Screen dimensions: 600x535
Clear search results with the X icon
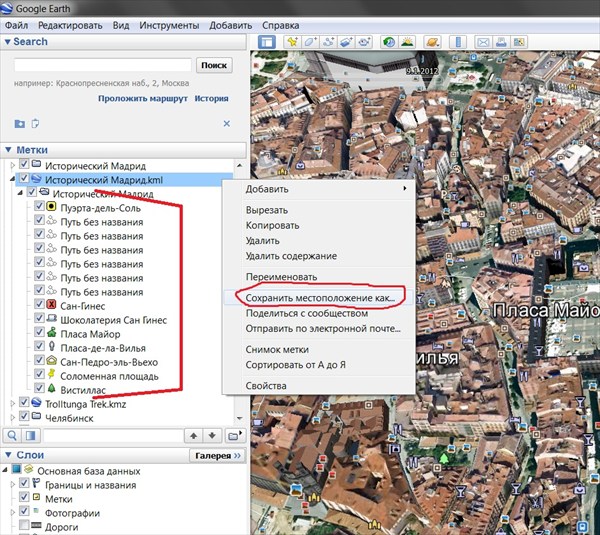coord(227,124)
